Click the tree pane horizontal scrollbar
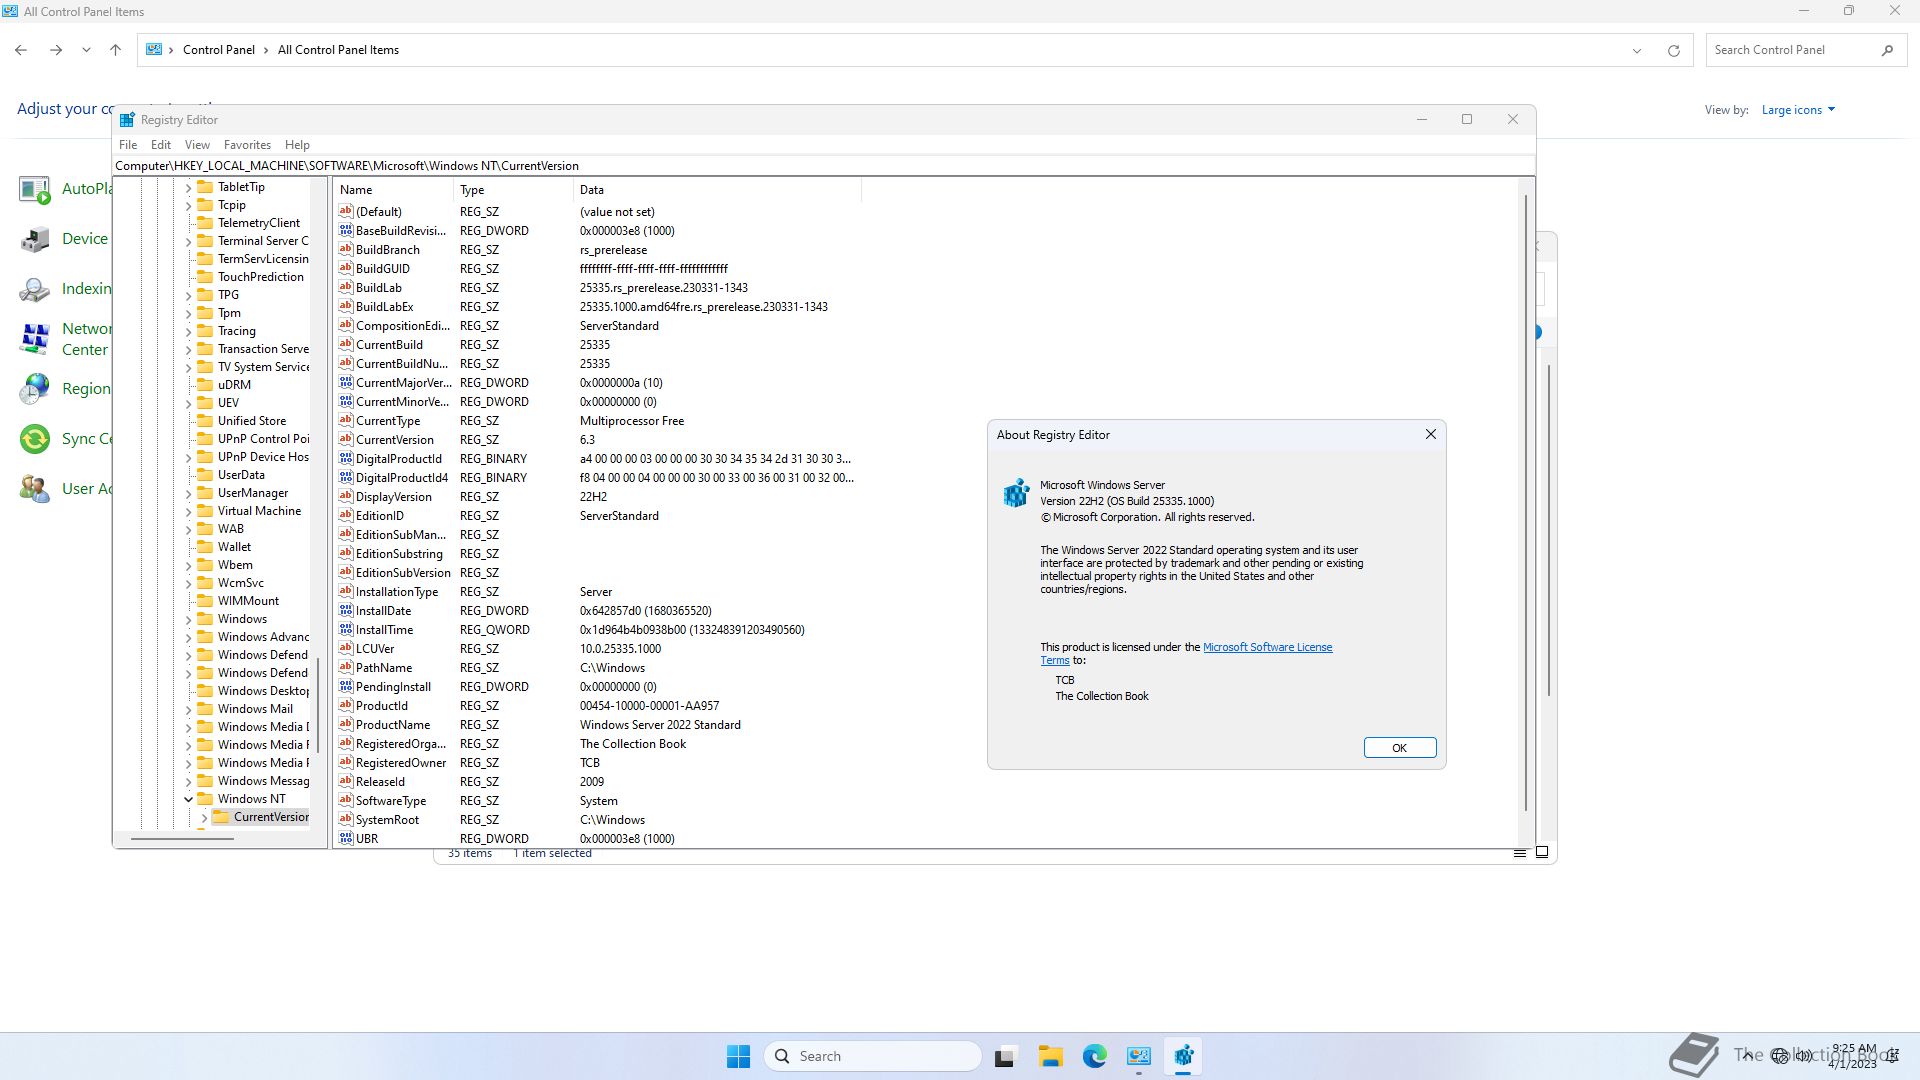The image size is (1920, 1080). (183, 839)
